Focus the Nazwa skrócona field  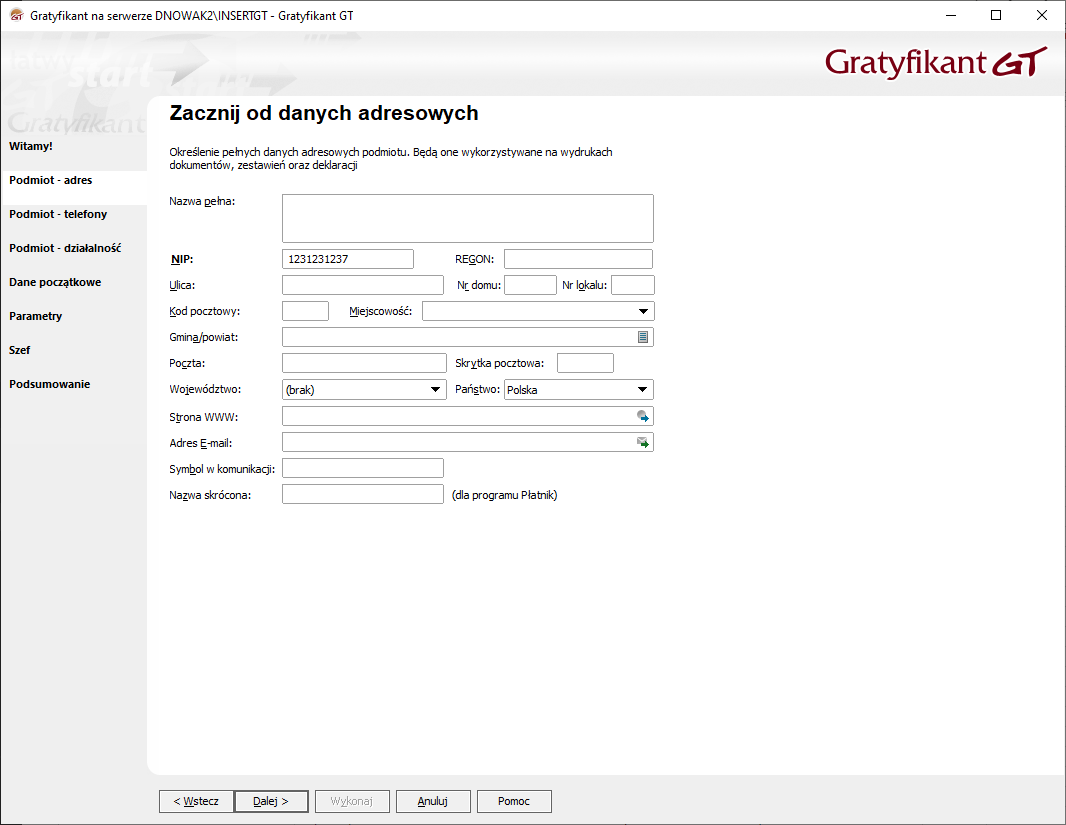point(362,494)
